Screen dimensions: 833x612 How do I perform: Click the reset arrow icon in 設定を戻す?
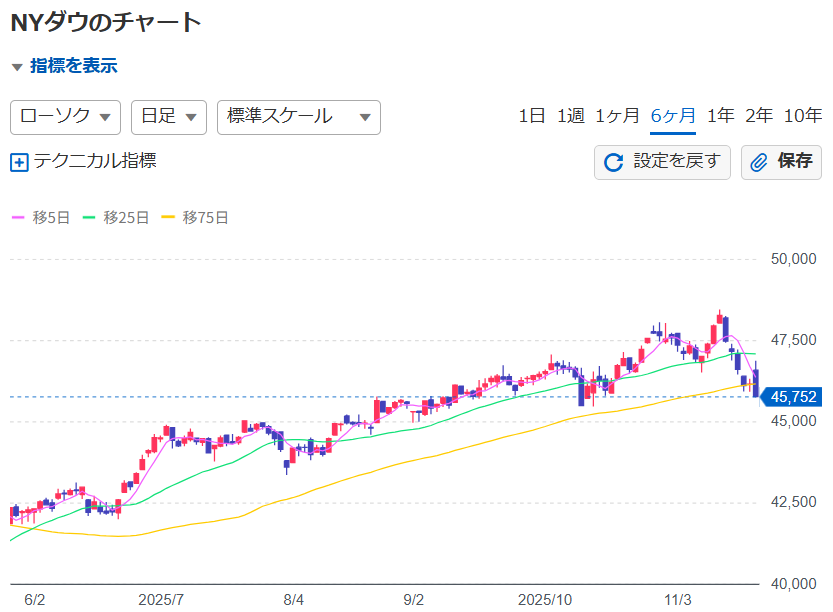(x=614, y=162)
